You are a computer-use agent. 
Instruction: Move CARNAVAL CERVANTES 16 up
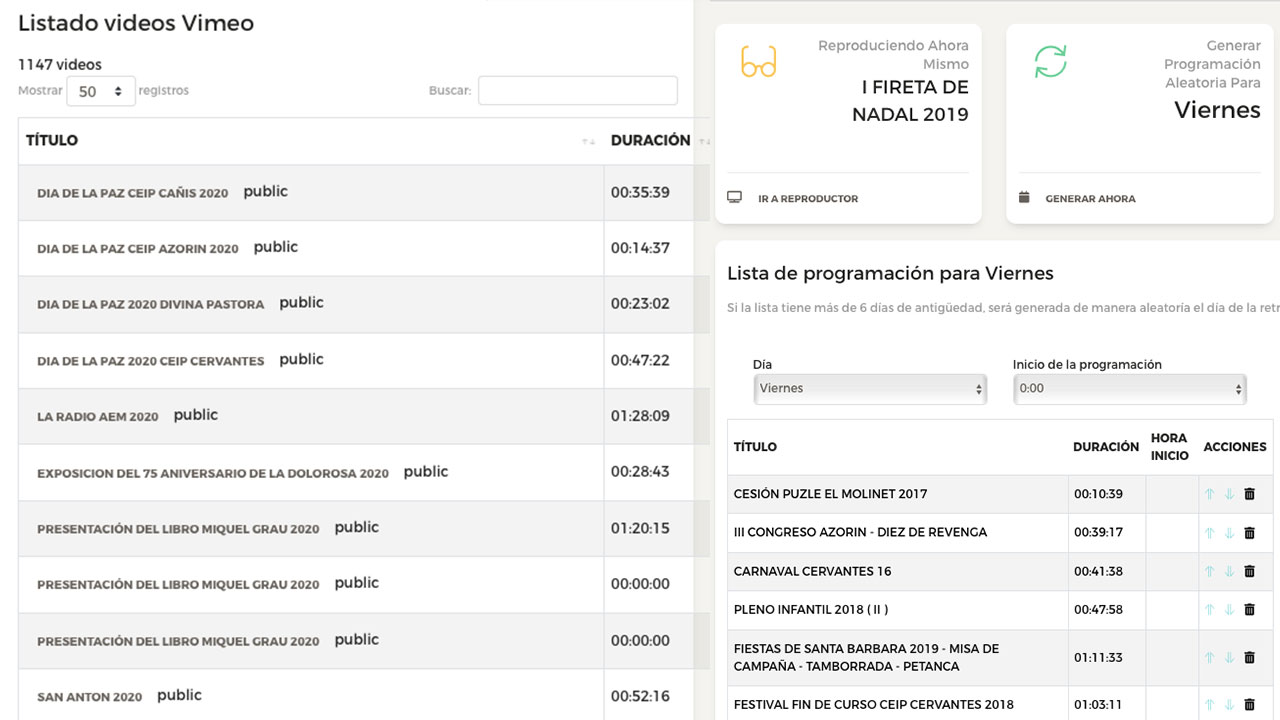pos(1209,572)
